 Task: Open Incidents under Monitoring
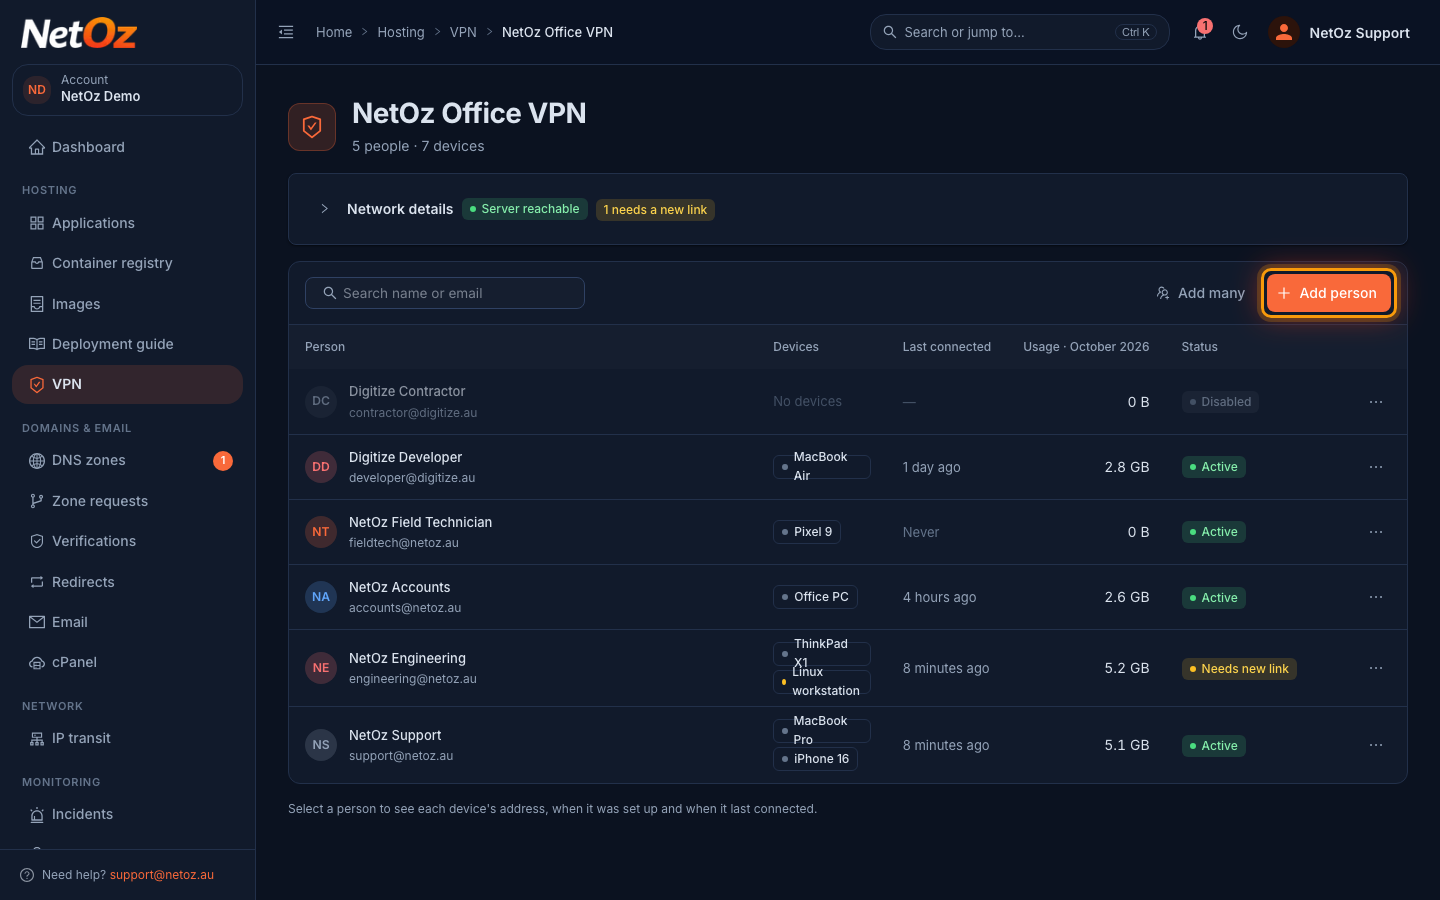tap(127, 814)
